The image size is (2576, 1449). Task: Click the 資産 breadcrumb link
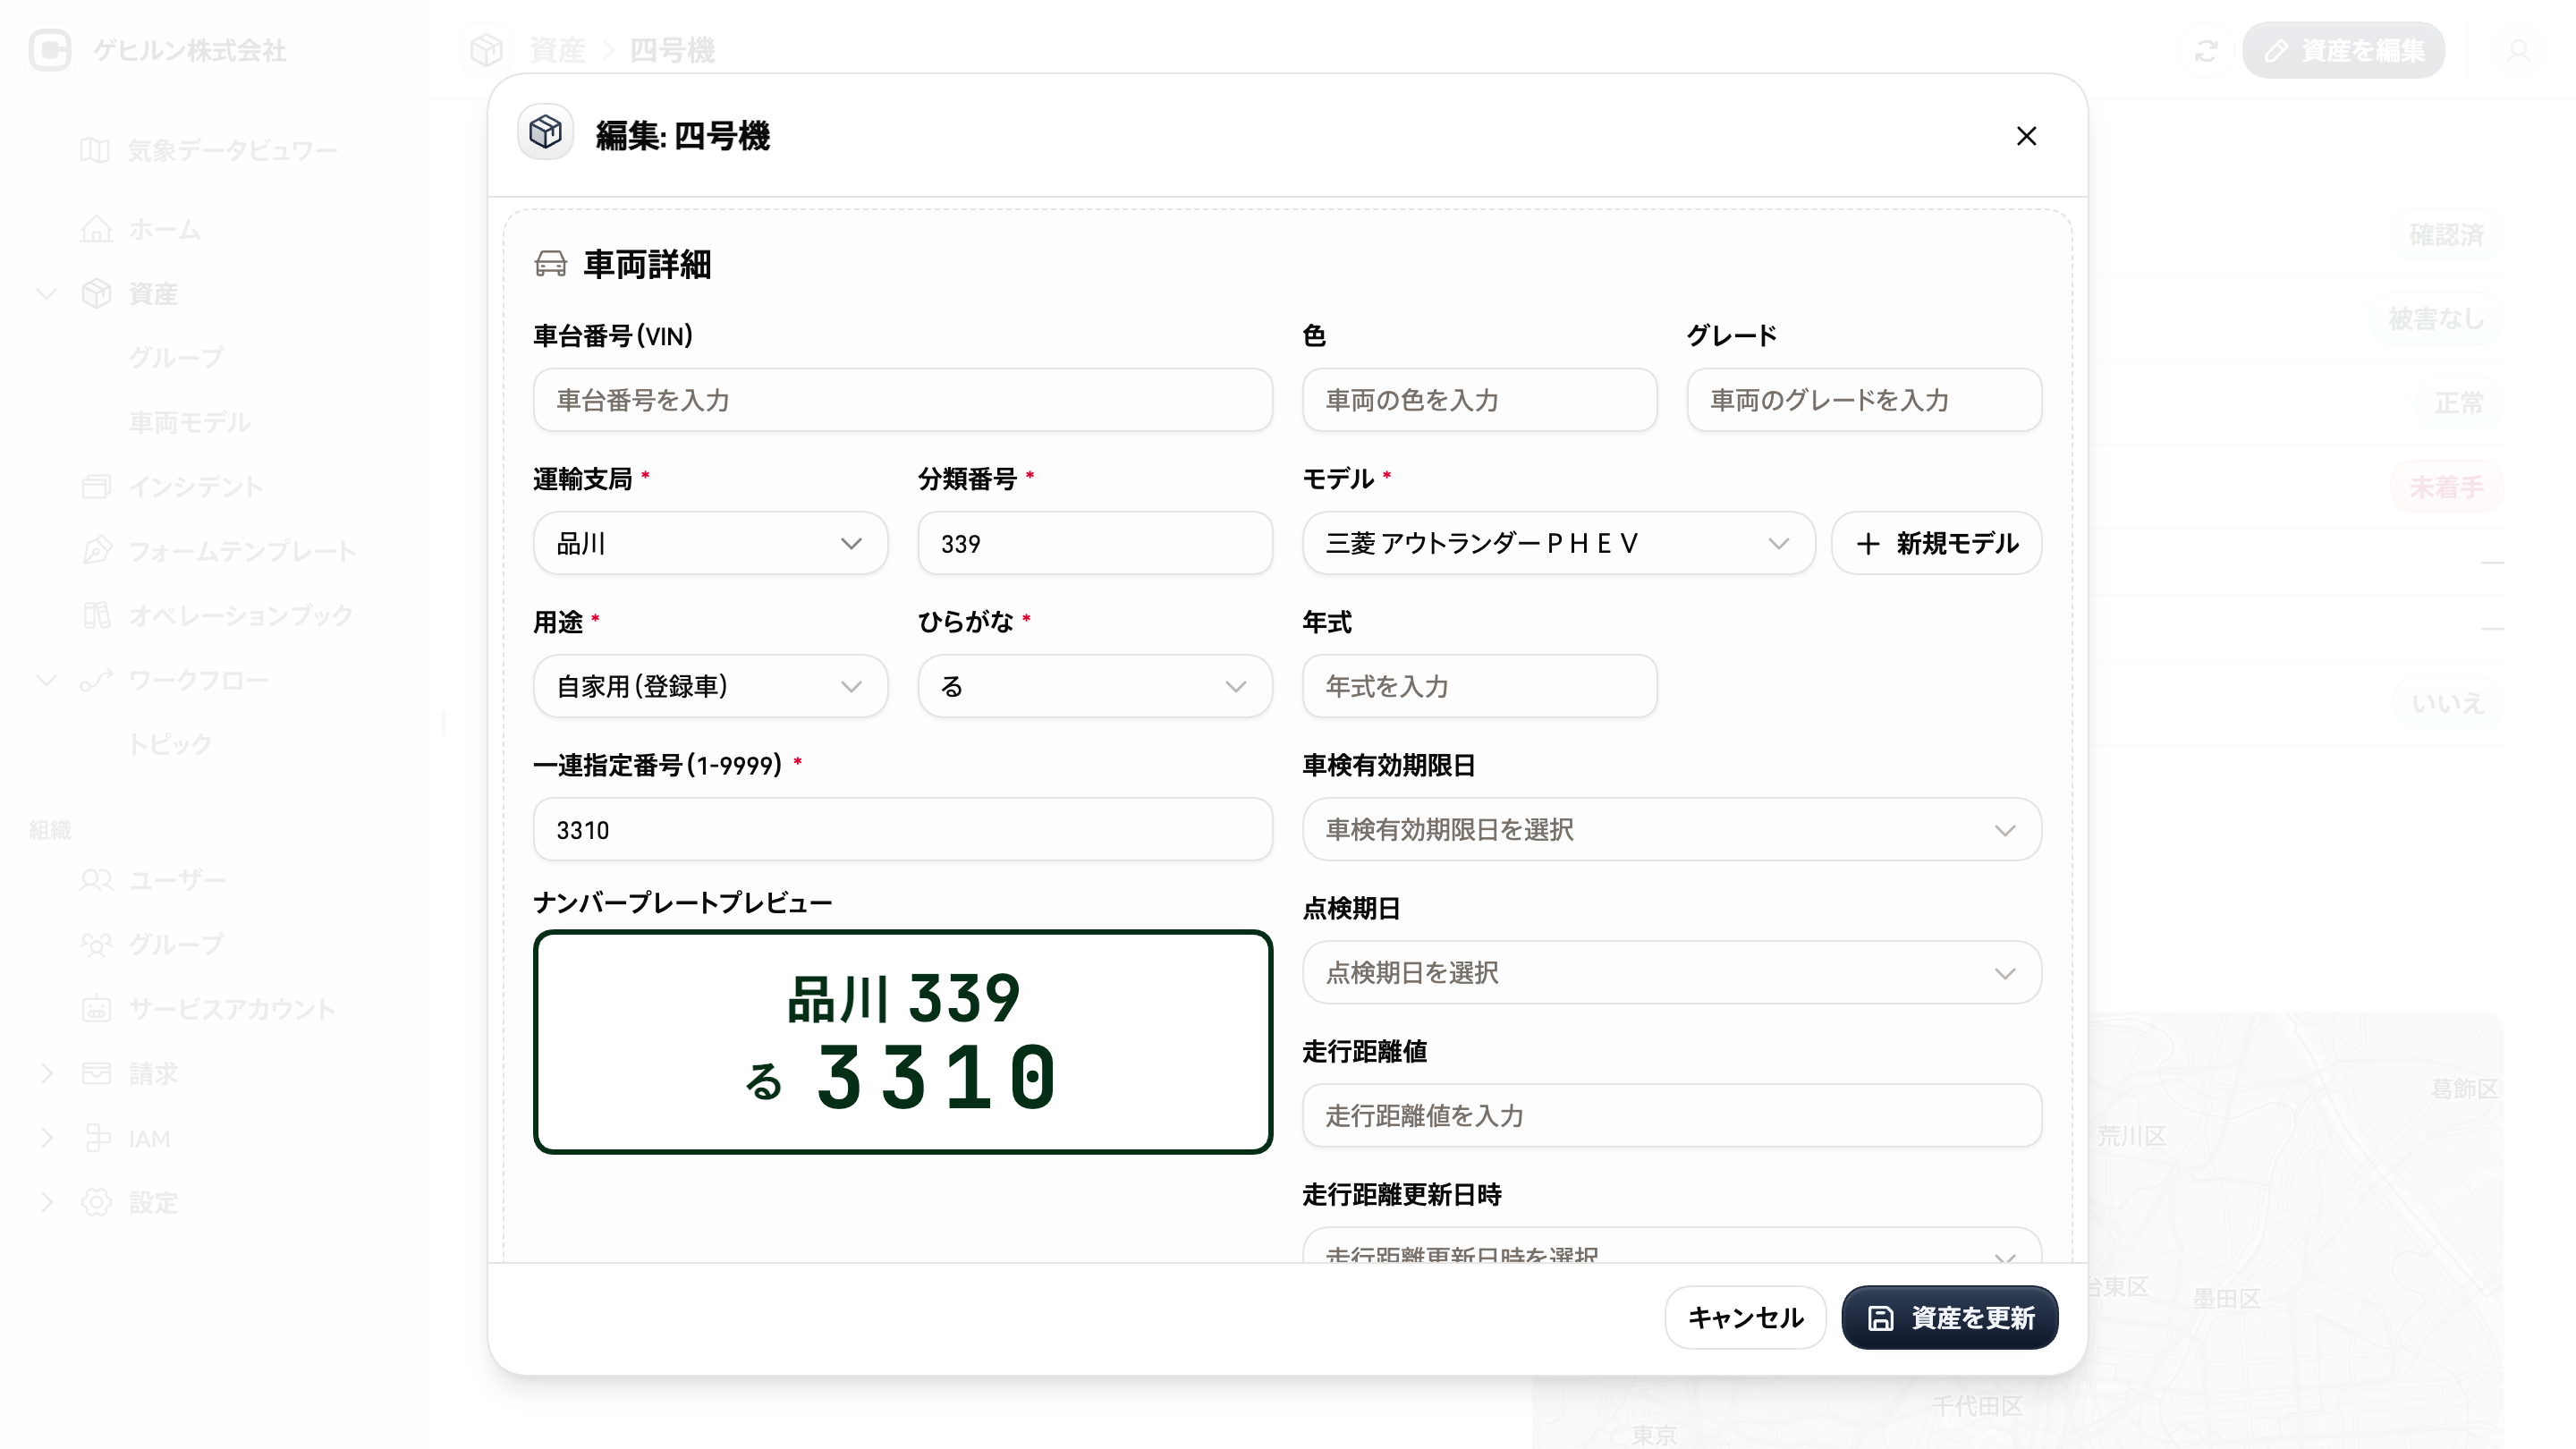coord(557,50)
